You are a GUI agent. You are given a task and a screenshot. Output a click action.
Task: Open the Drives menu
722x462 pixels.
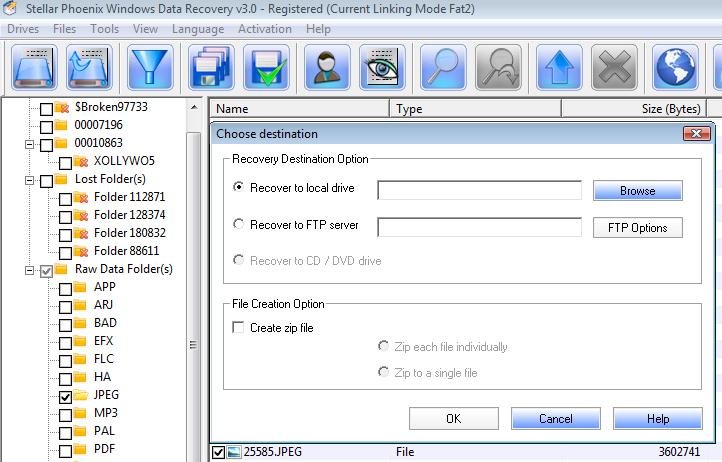point(23,29)
